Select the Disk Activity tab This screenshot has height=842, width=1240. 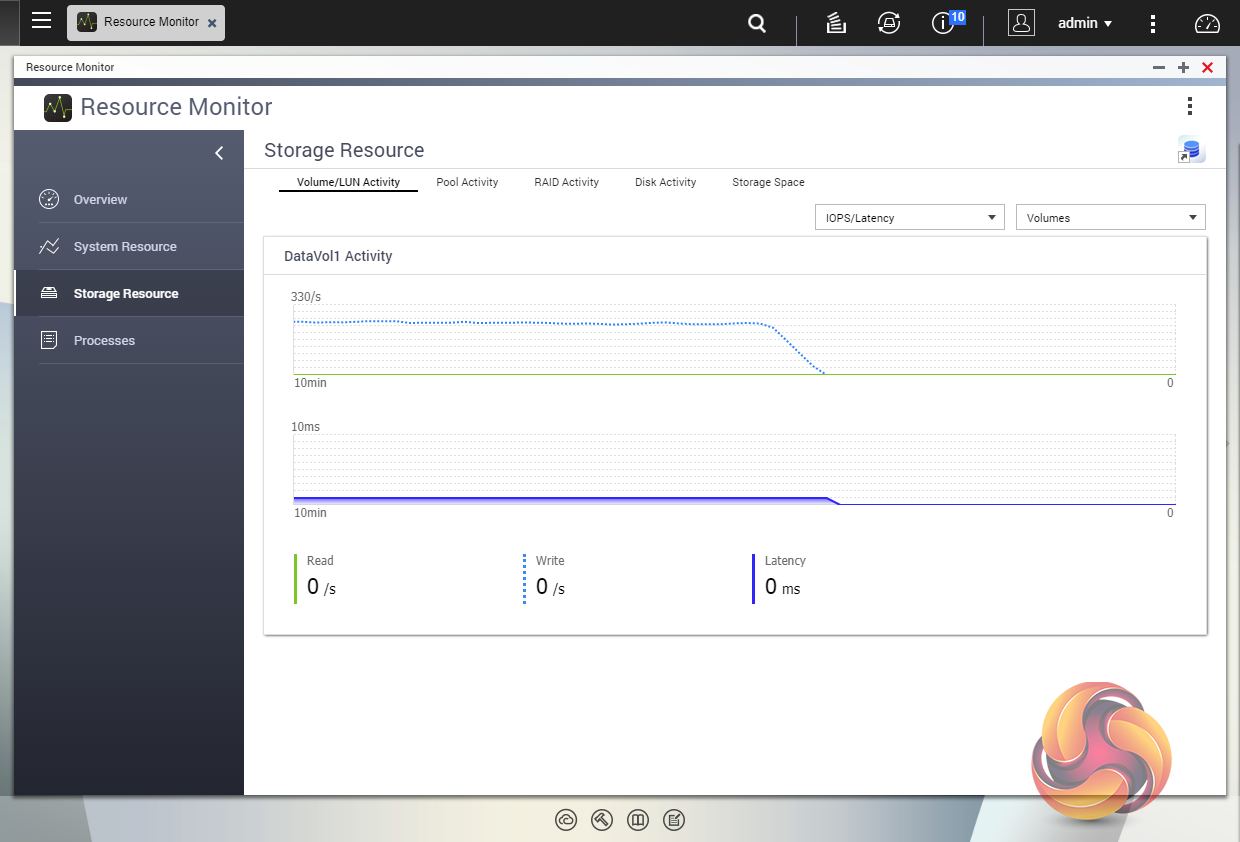(665, 182)
